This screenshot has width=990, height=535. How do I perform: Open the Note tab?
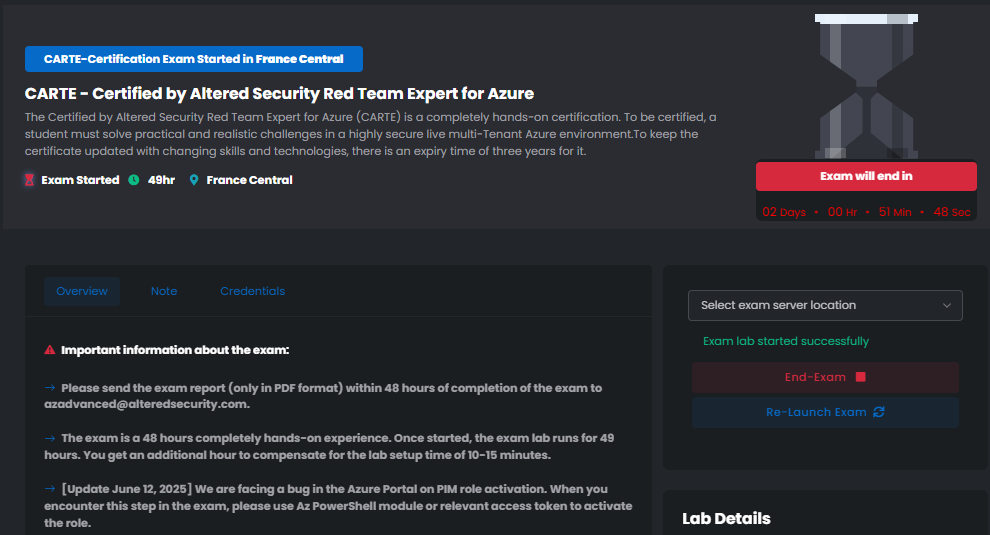(x=164, y=291)
